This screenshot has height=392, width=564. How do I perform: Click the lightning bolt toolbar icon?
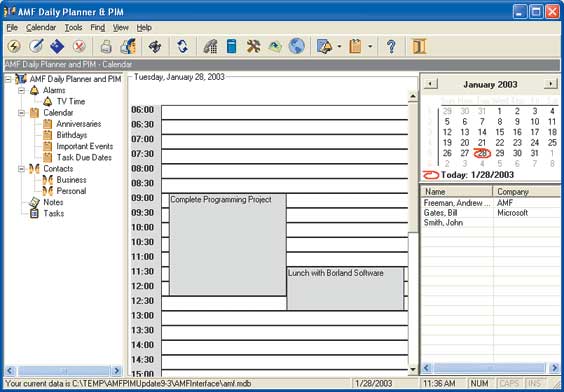tap(14, 46)
